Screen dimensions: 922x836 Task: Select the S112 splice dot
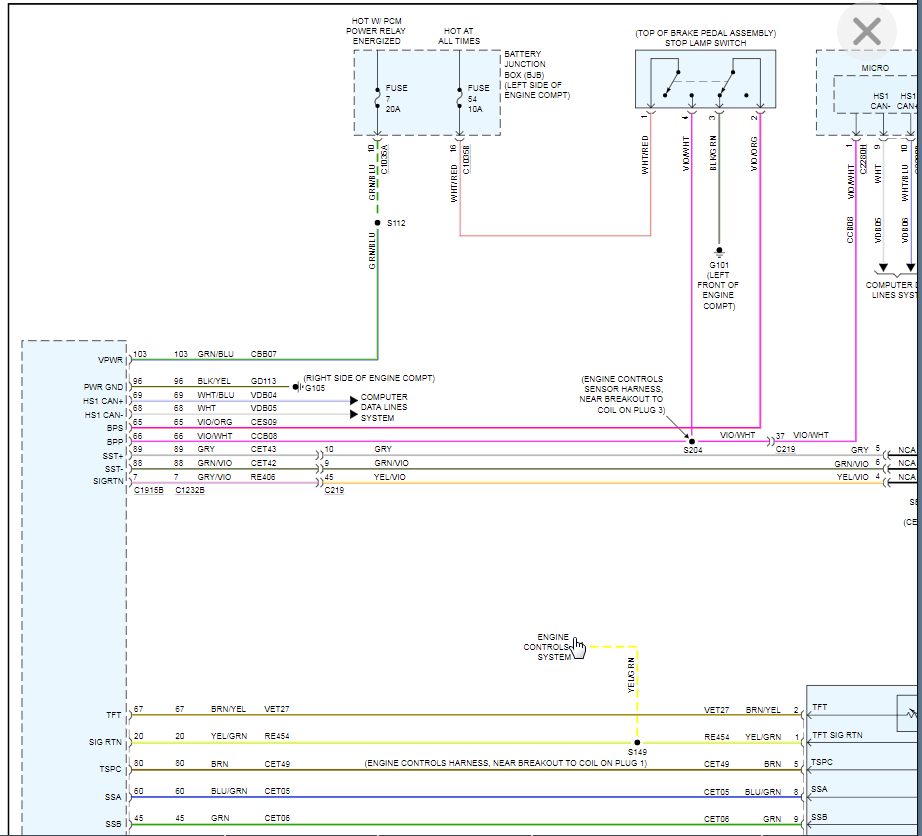tap(377, 223)
